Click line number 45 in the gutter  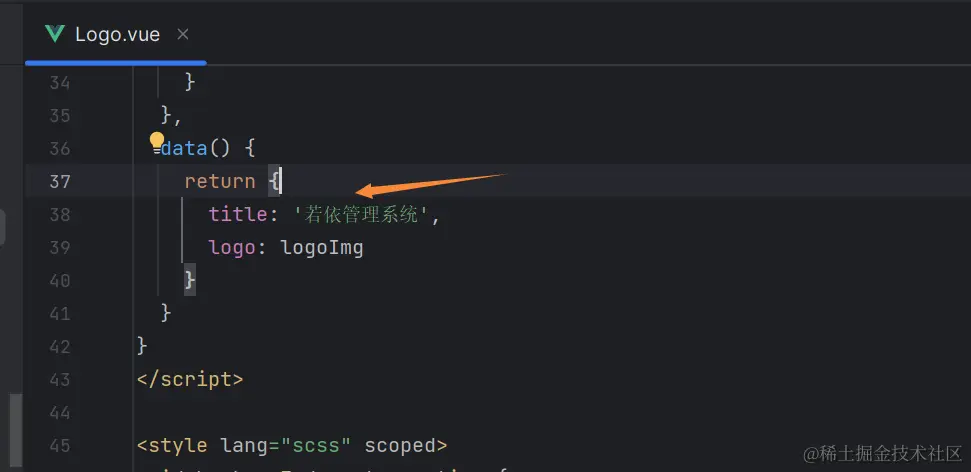pos(59,445)
